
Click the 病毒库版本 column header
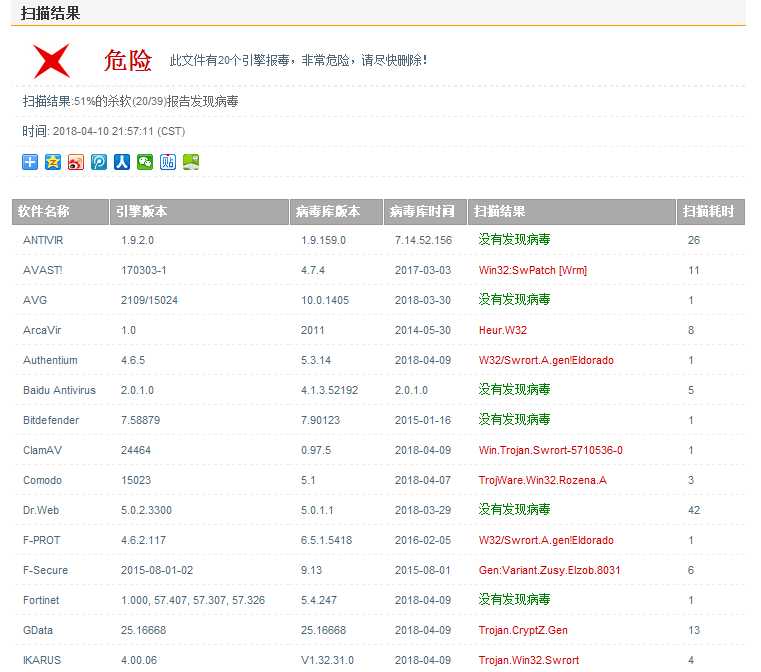(x=336, y=212)
